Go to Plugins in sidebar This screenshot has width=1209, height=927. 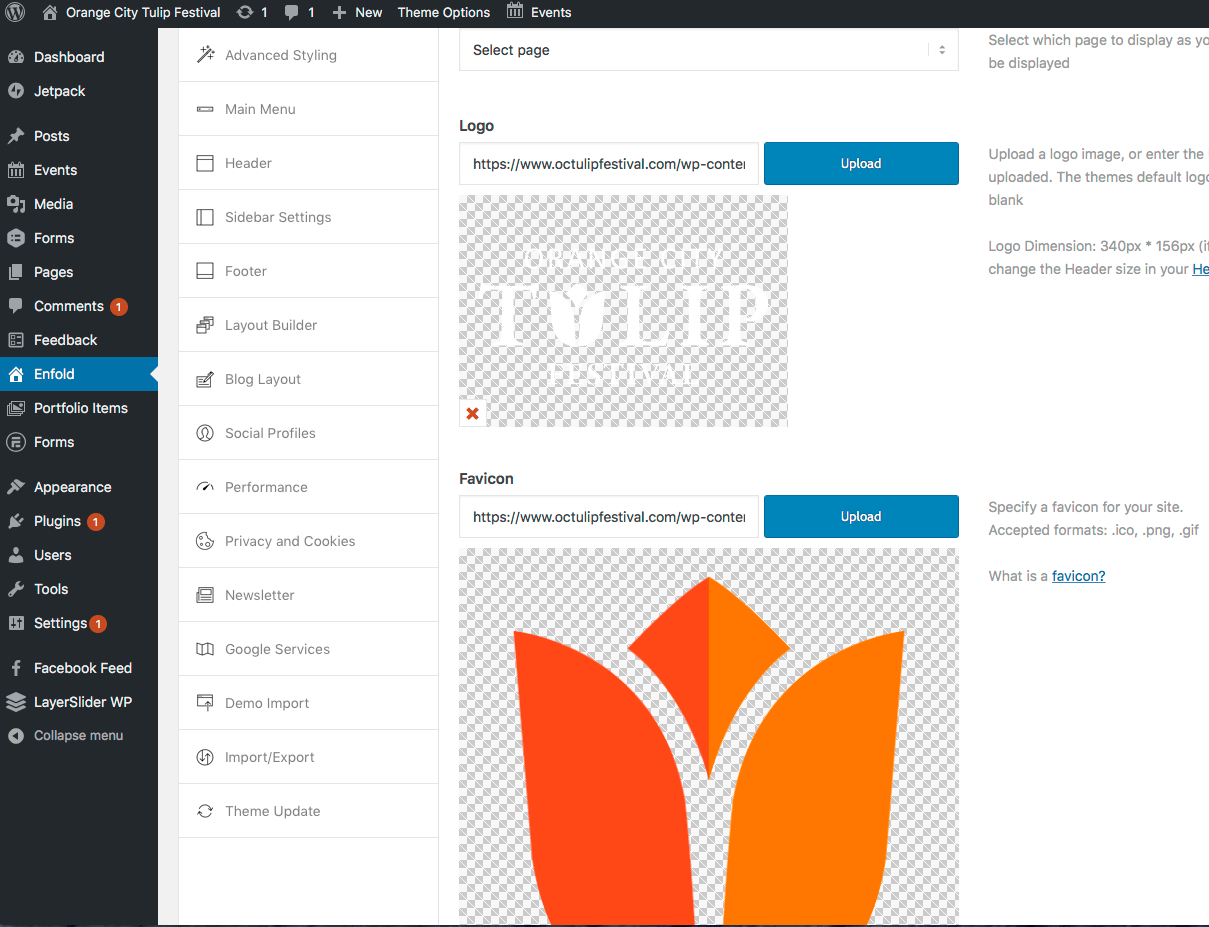pyautogui.click(x=57, y=521)
